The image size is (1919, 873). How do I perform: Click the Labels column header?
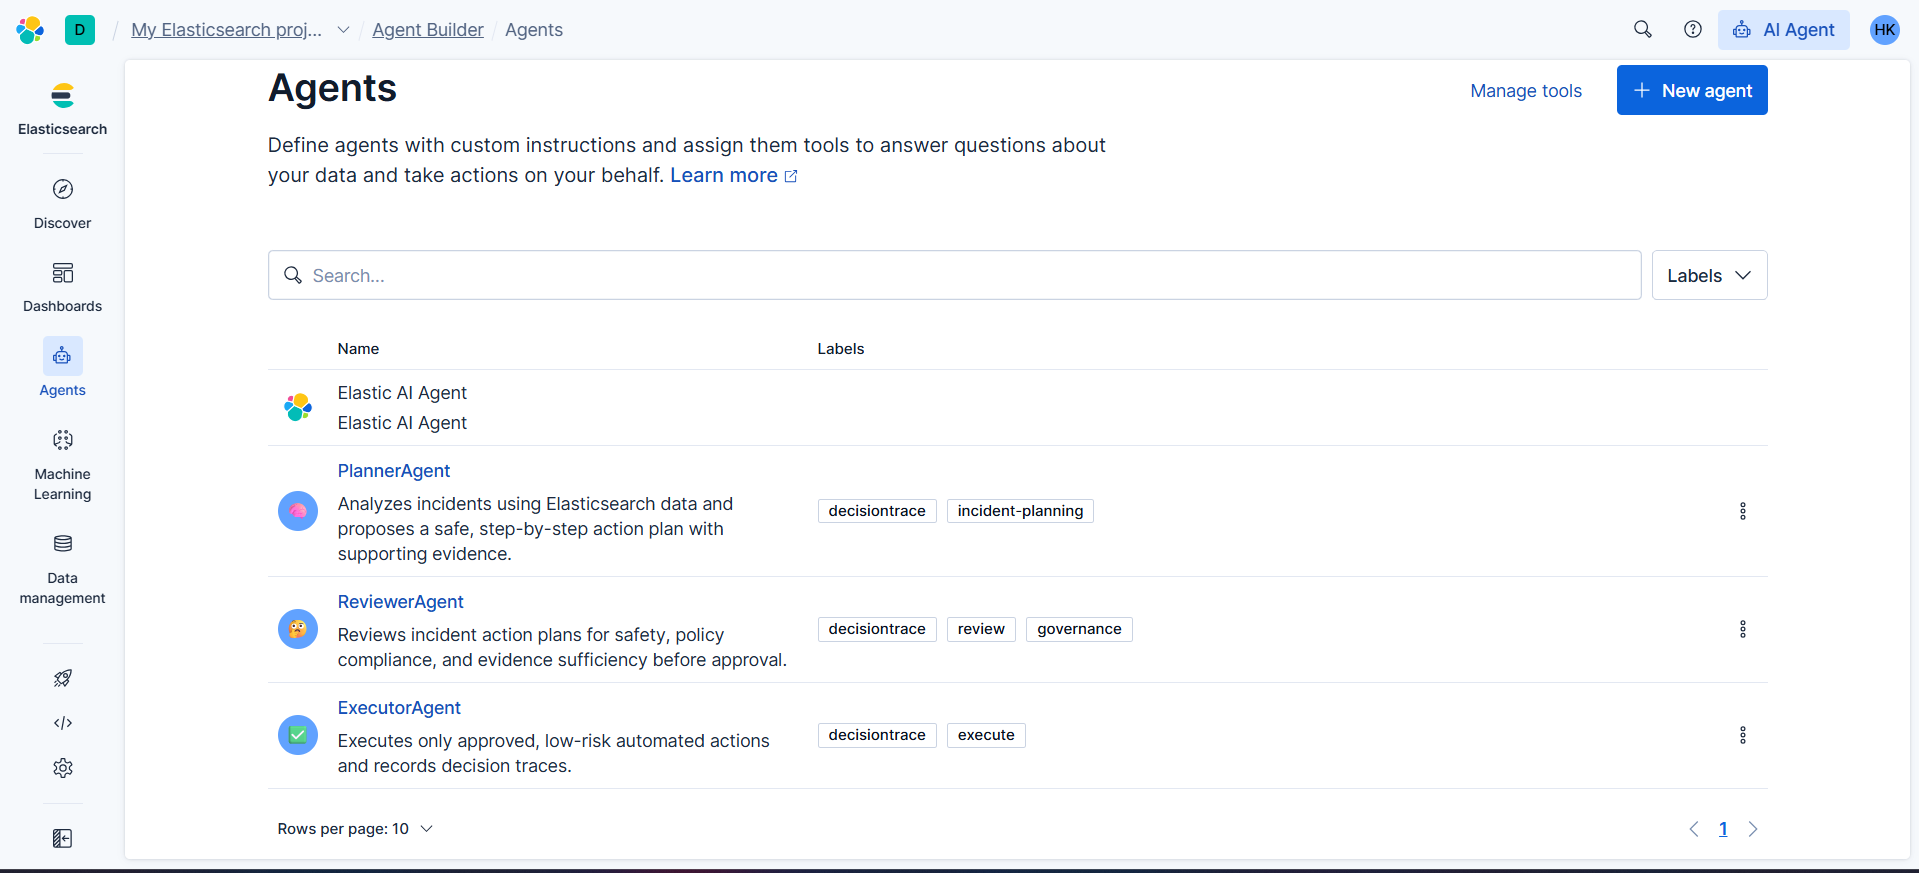[841, 349]
